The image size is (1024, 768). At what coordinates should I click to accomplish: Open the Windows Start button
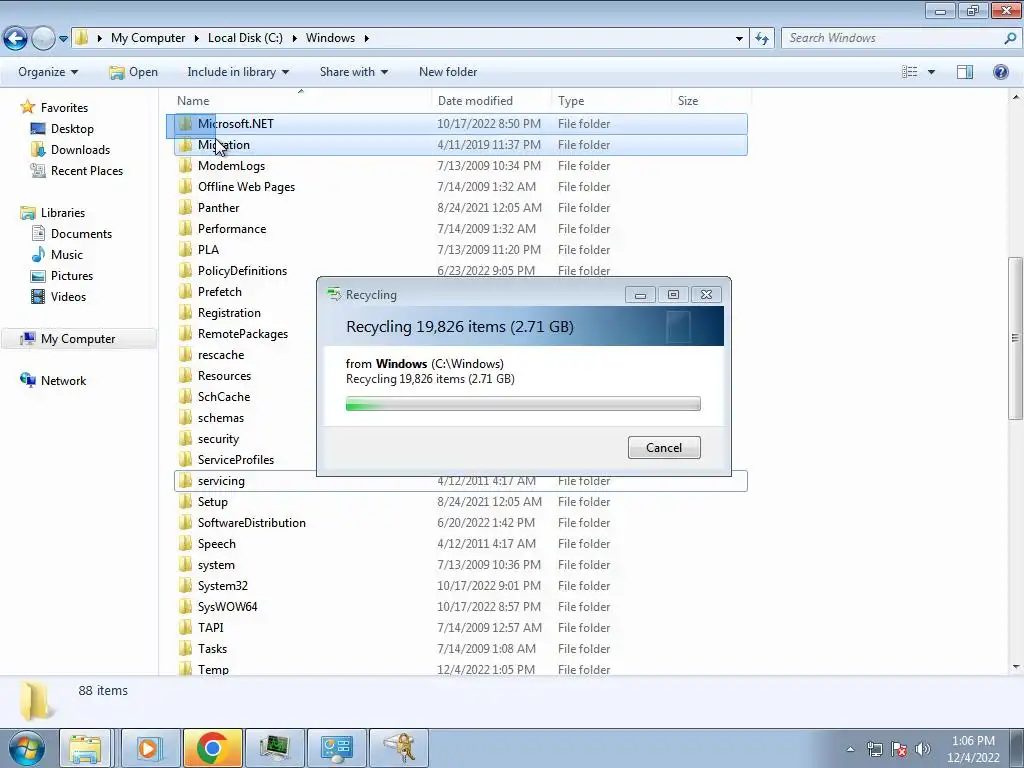[26, 748]
